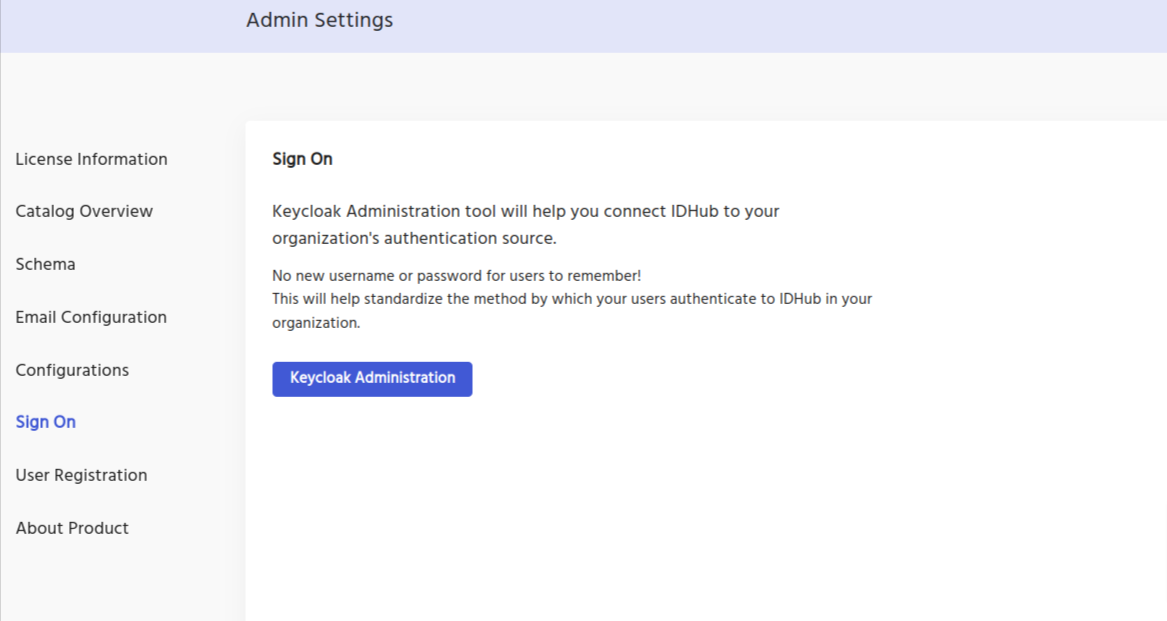Open License Information settings page
The image size is (1167, 621).
pos(91,159)
